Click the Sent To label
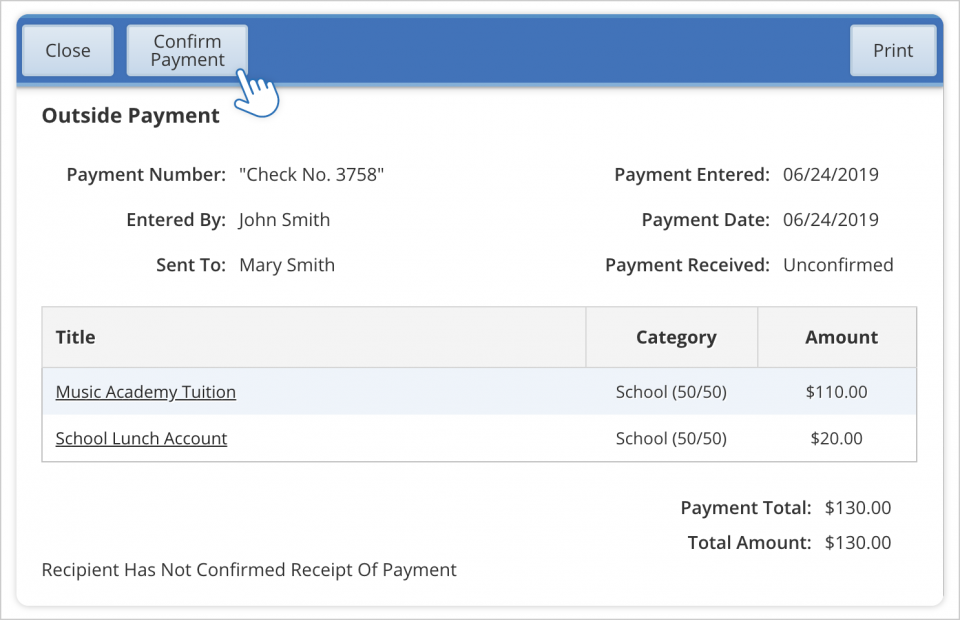This screenshot has width=960, height=620. [x=191, y=265]
